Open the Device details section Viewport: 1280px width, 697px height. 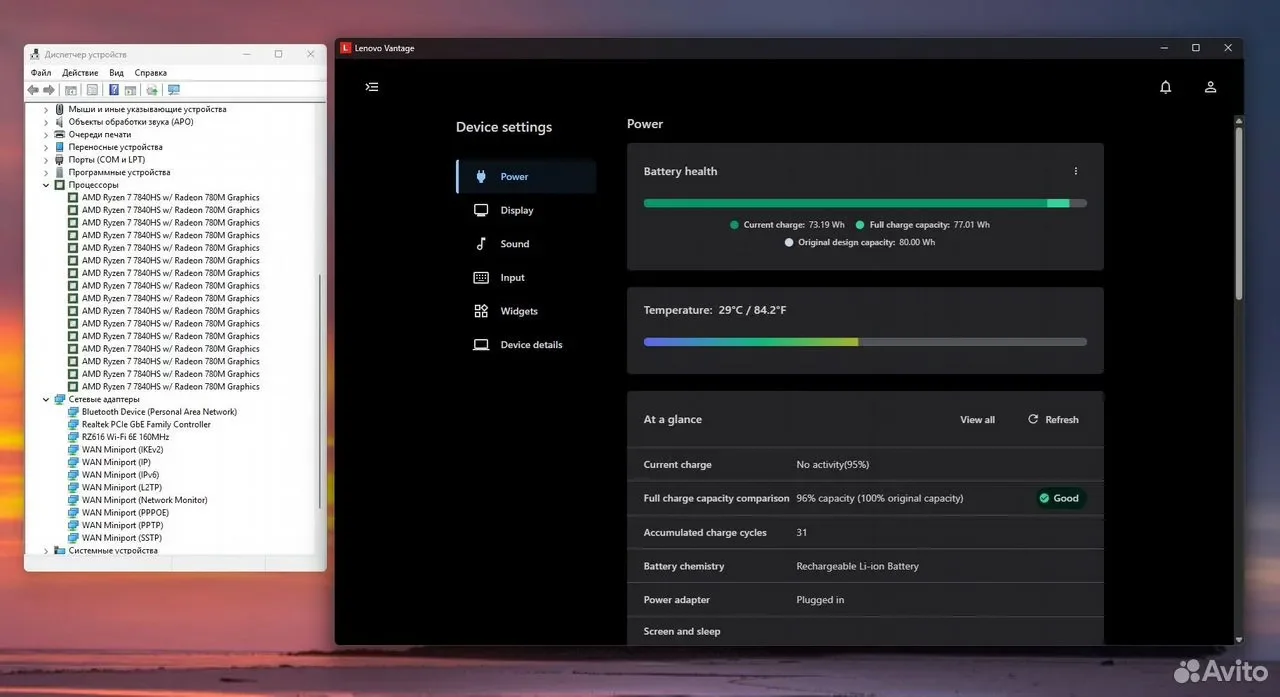point(526,345)
